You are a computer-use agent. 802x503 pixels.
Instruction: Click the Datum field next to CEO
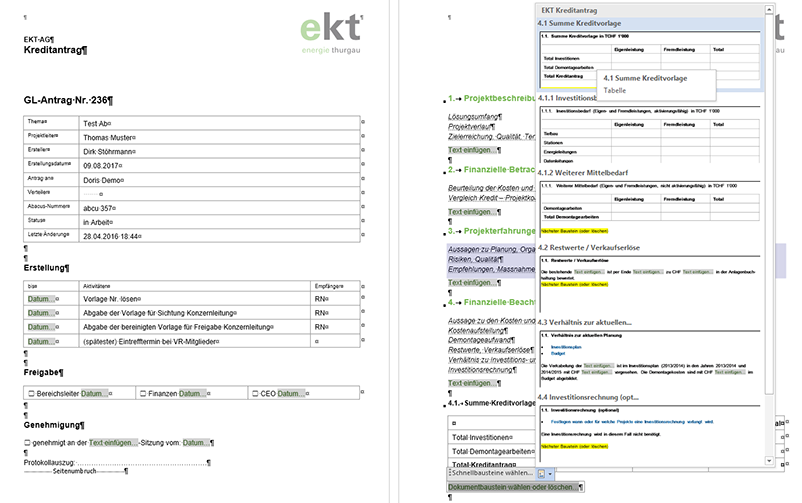(291, 393)
